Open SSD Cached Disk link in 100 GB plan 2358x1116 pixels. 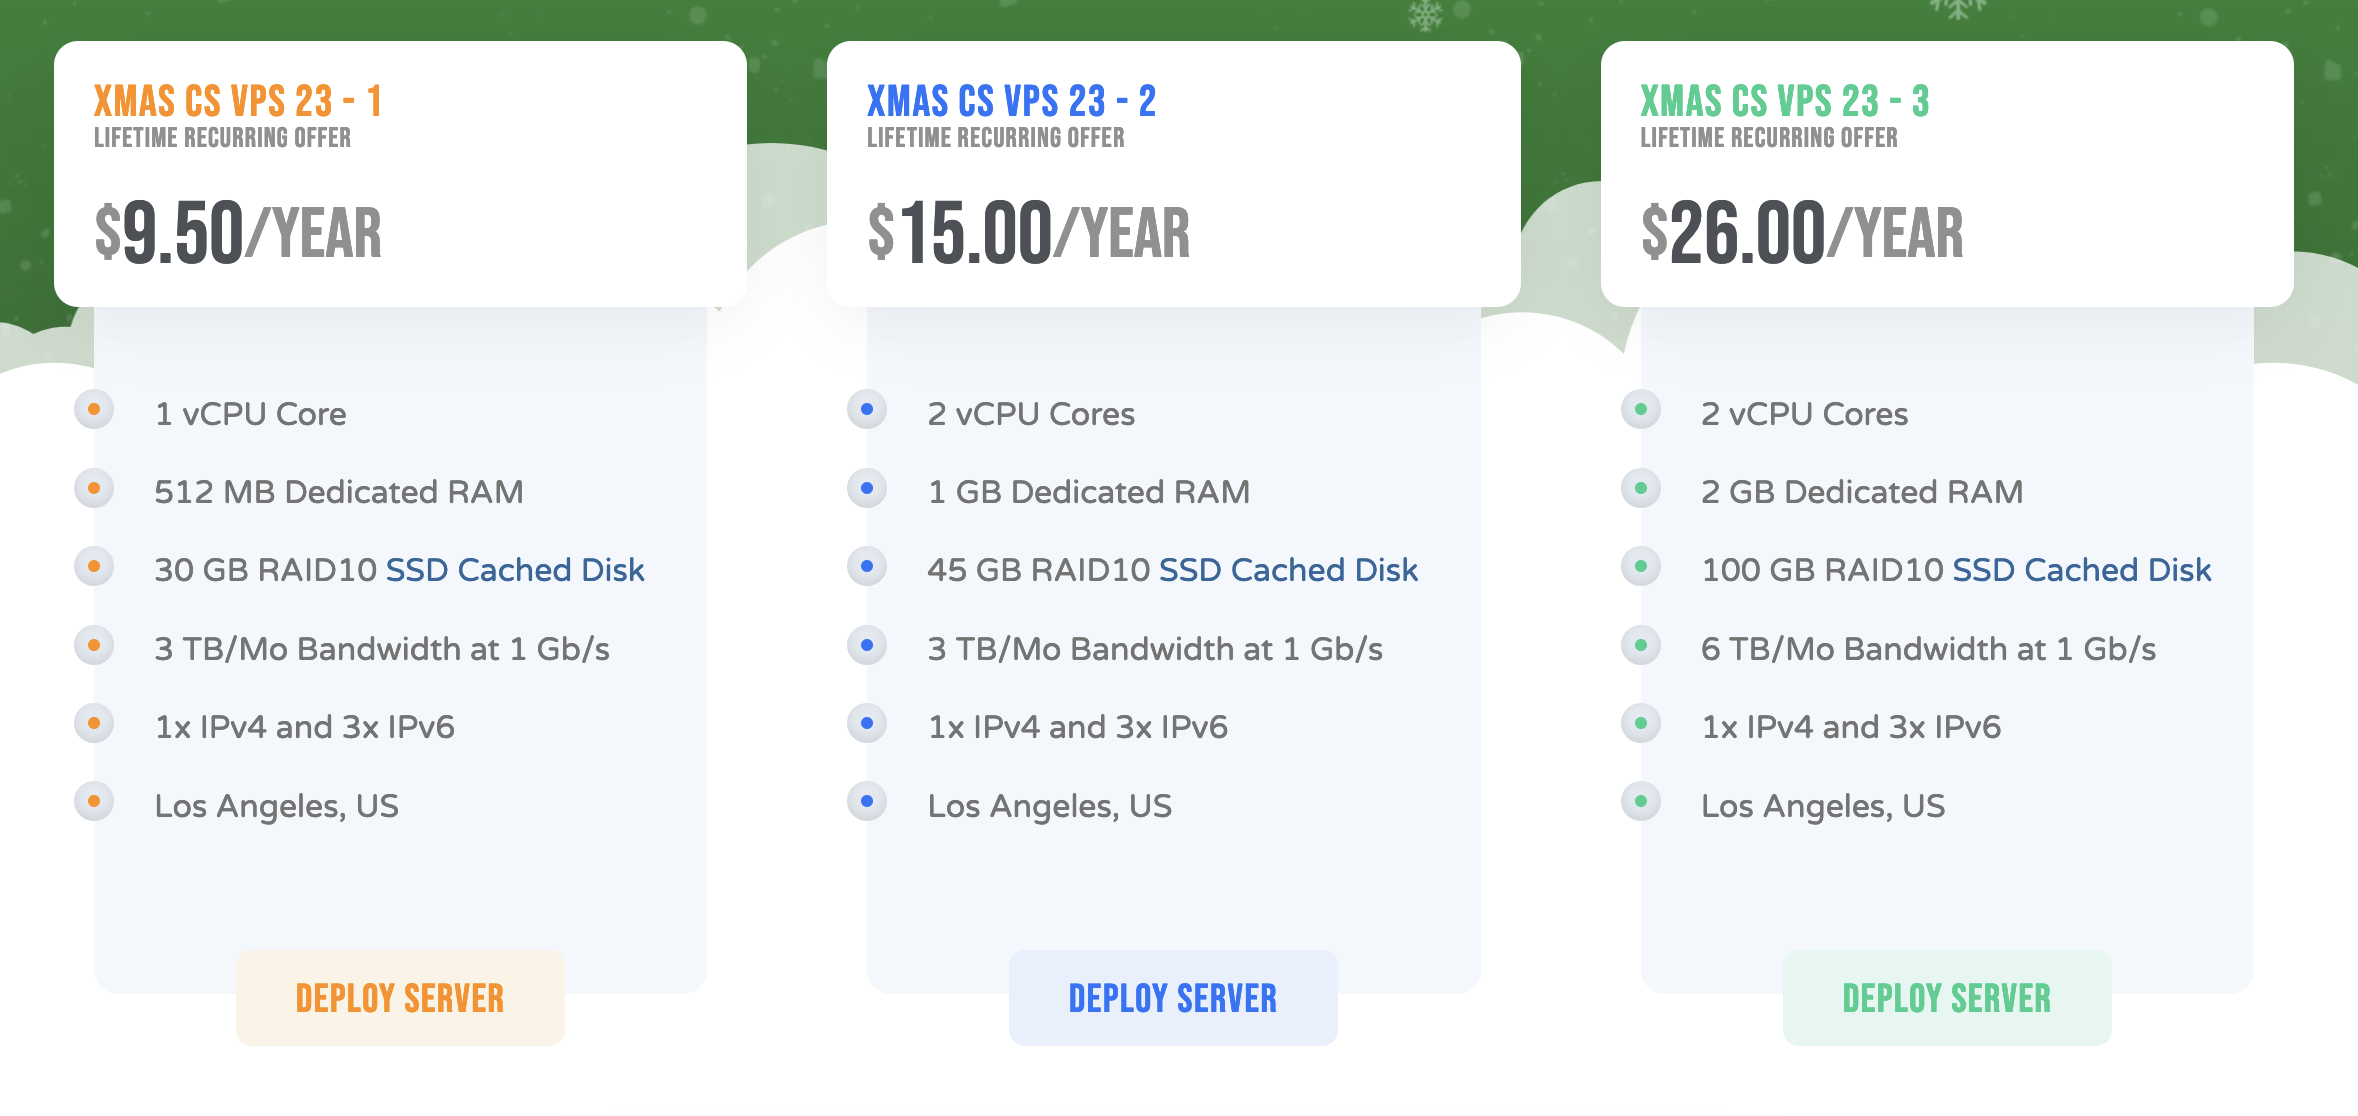coord(2081,570)
